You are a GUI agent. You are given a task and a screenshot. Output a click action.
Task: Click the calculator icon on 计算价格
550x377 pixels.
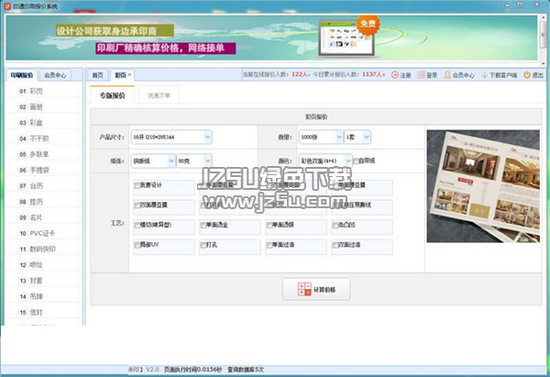304,289
